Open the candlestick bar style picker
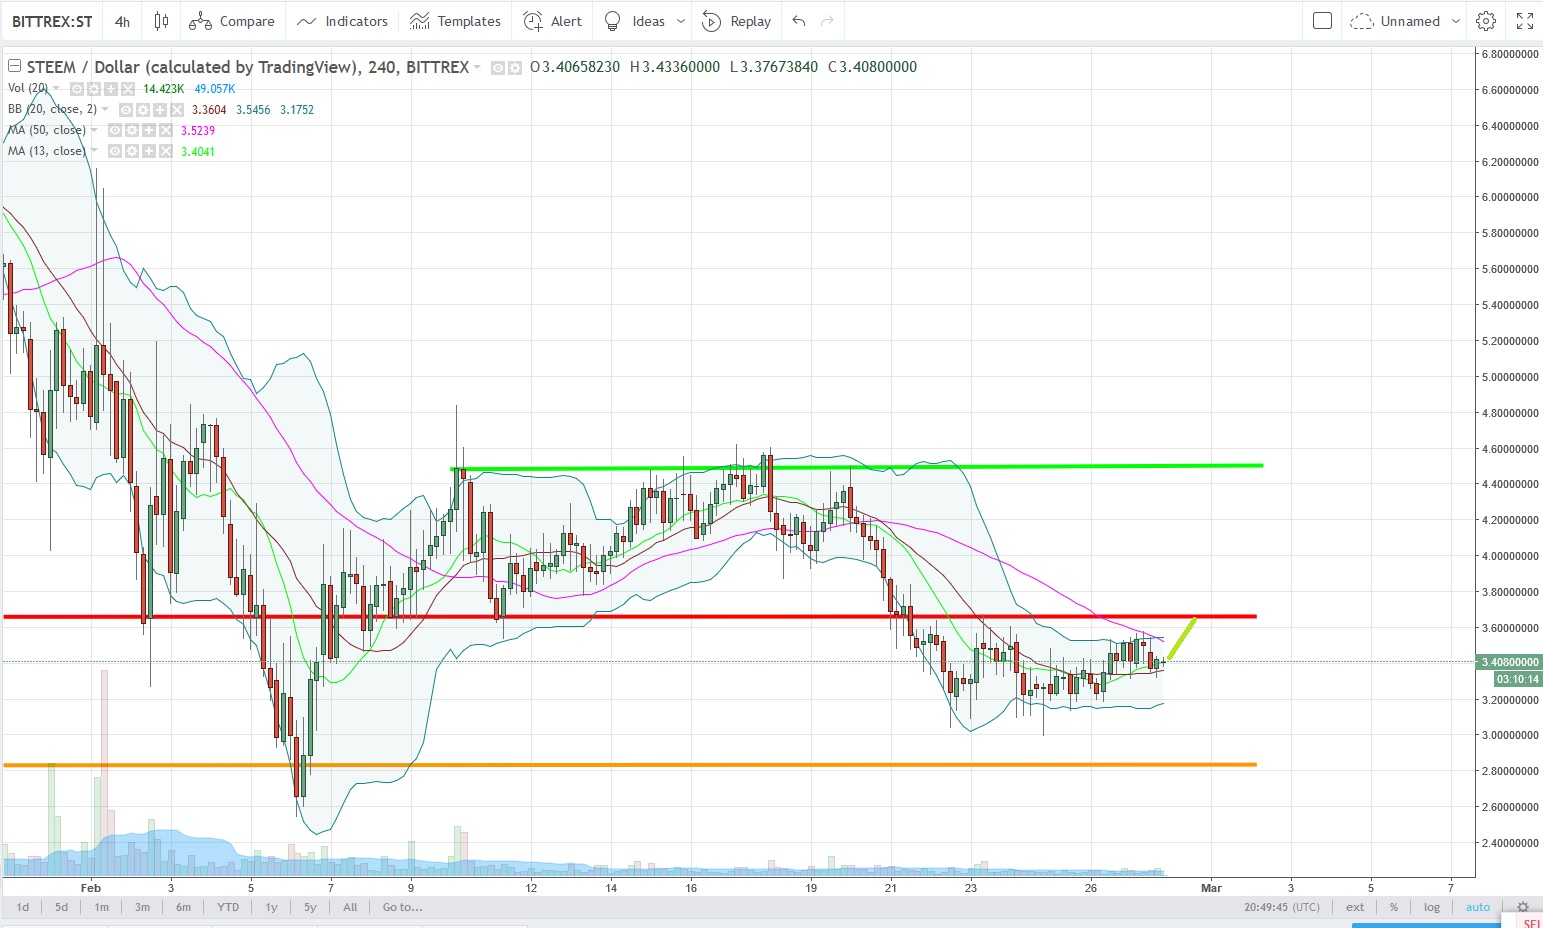Image resolution: width=1543 pixels, height=928 pixels. pos(161,21)
